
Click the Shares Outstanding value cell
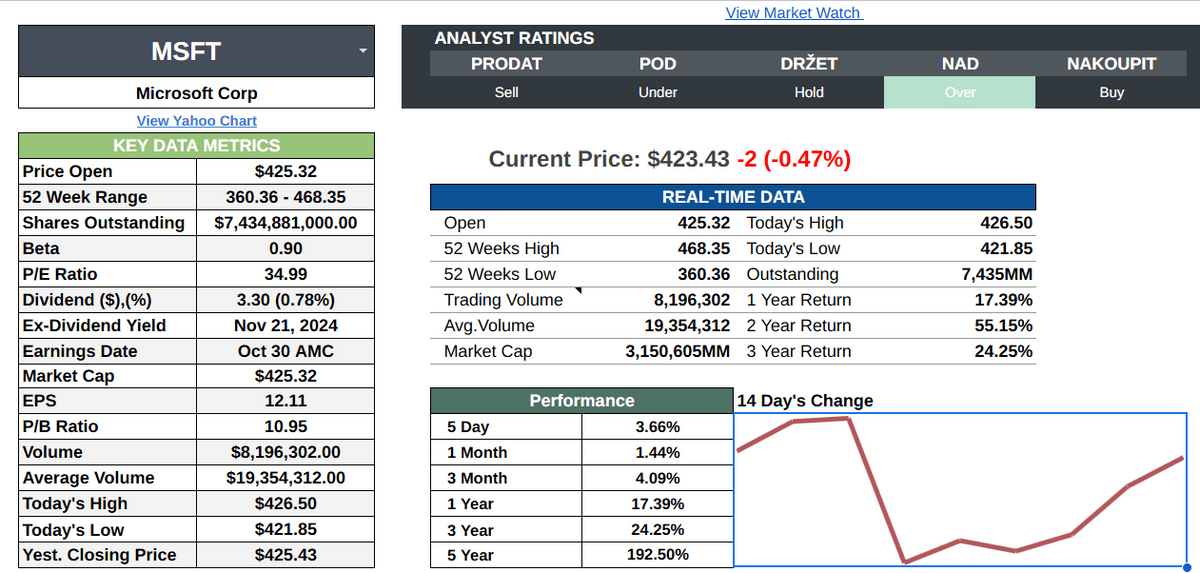point(286,223)
